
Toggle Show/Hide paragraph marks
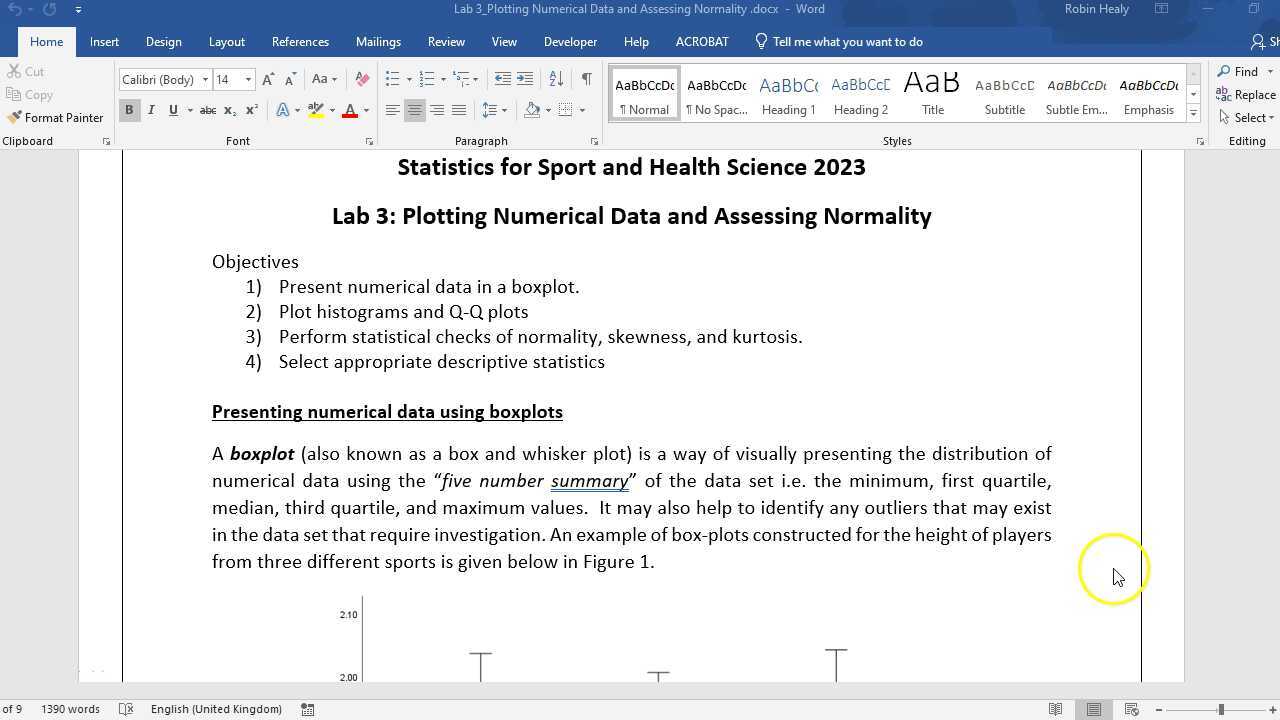pyautogui.click(x=586, y=79)
